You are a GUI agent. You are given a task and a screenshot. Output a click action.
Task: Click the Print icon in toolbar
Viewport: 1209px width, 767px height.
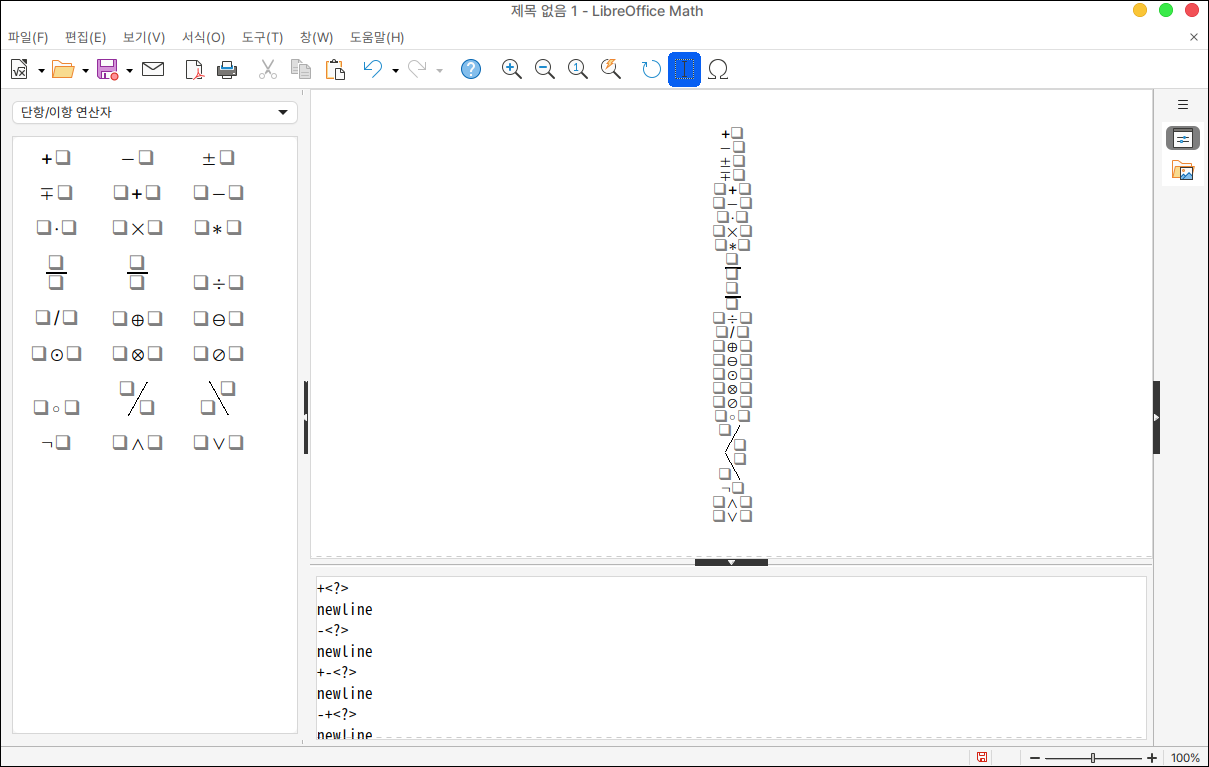pyautogui.click(x=227, y=69)
